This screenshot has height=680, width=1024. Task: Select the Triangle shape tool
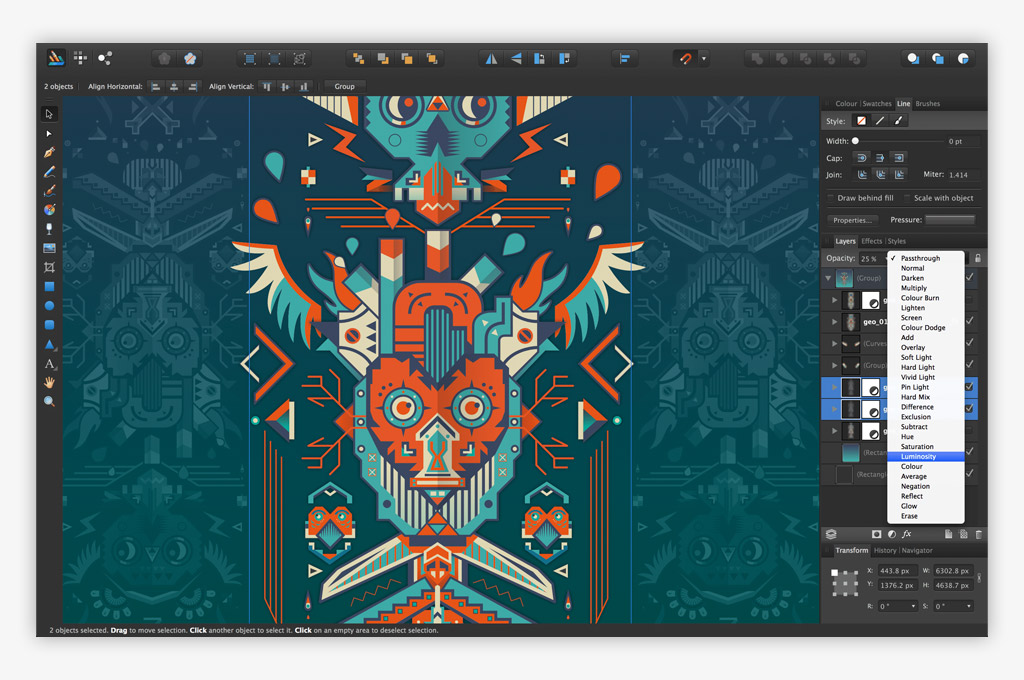click(49, 344)
